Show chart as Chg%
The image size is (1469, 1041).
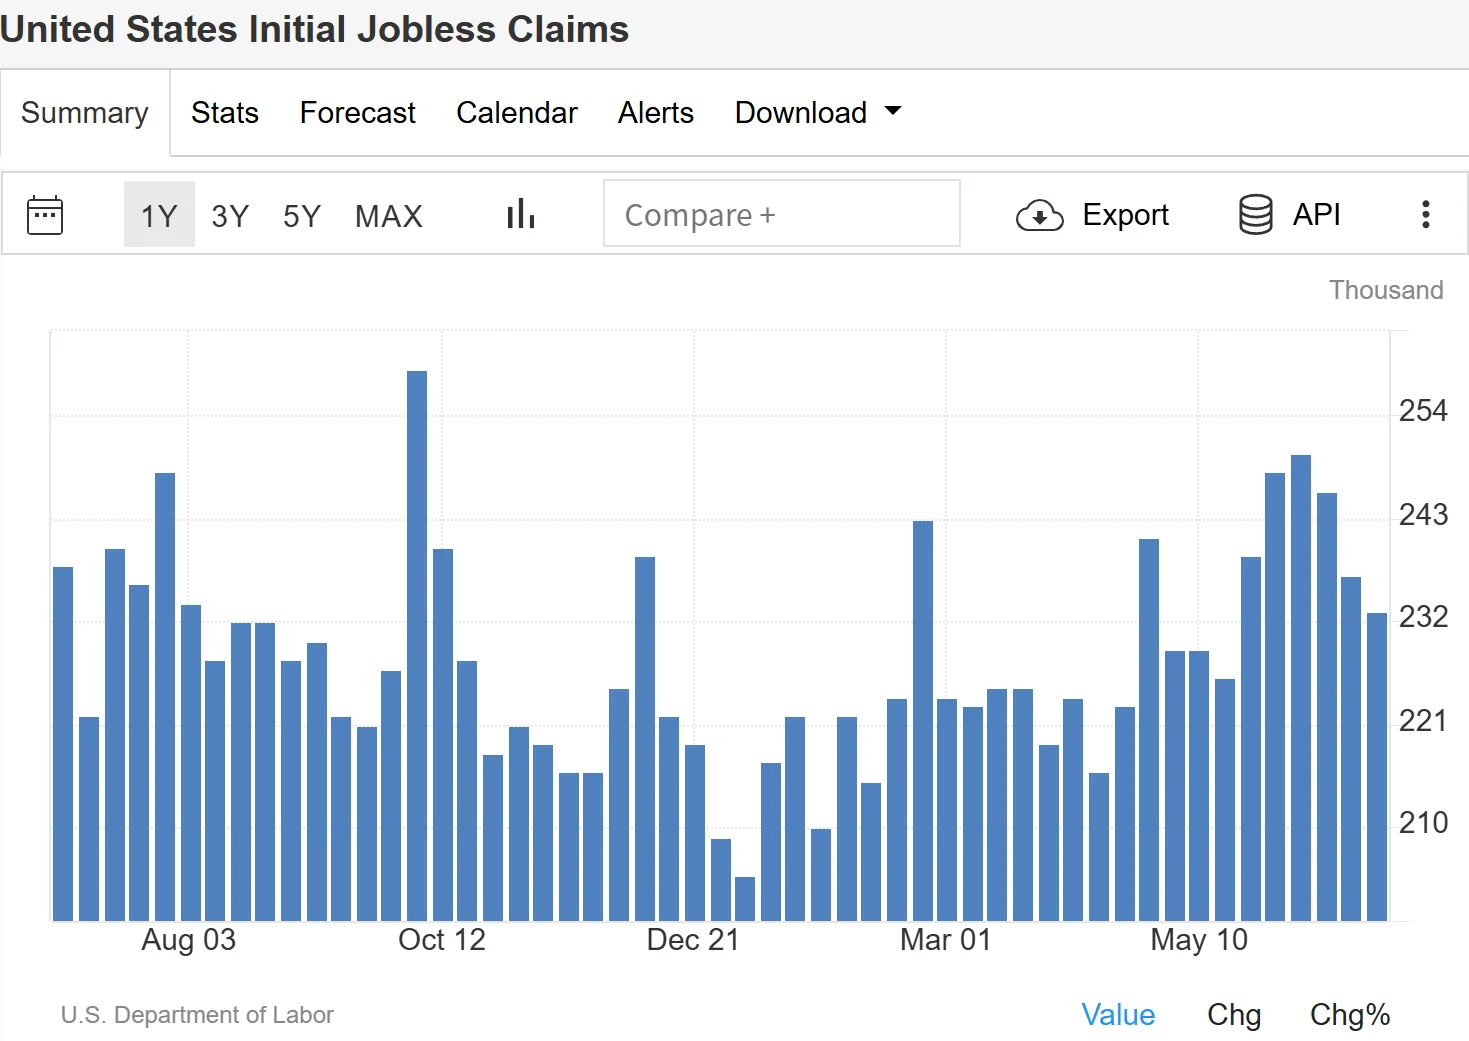point(1350,1015)
